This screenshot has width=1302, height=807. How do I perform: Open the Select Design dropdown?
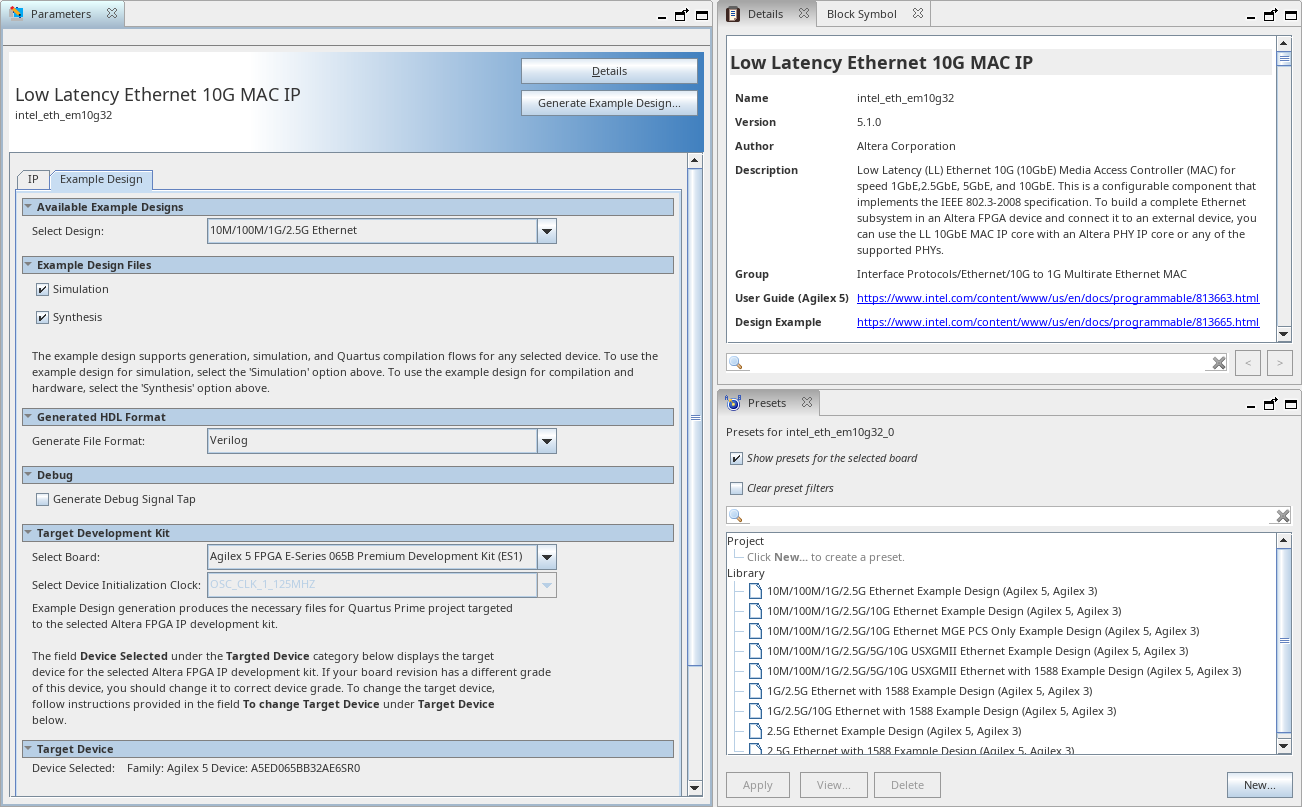546,231
